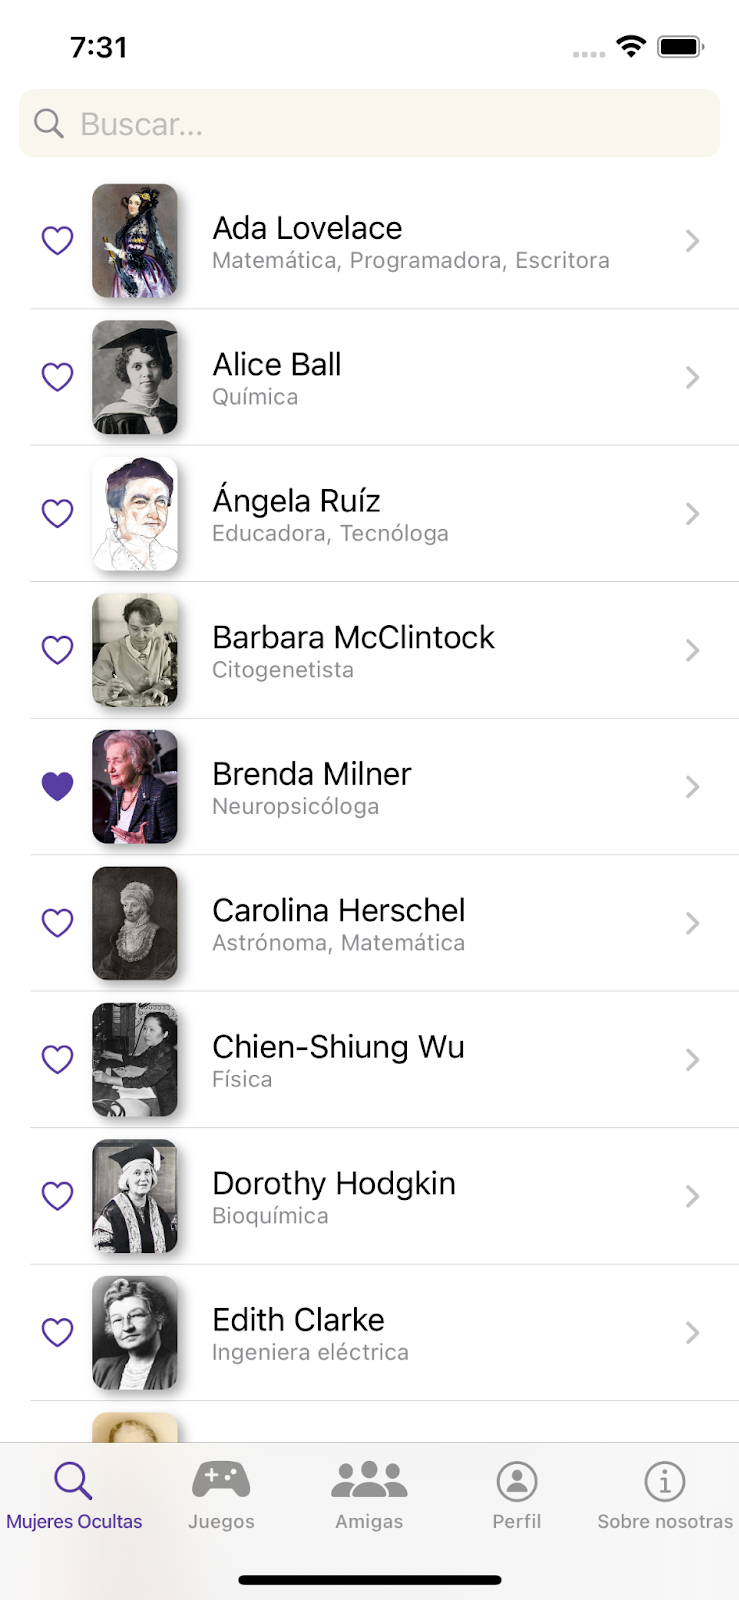Like Dorothy Hodgkin using her heart icon
This screenshot has height=1600, width=739.
(58, 1196)
